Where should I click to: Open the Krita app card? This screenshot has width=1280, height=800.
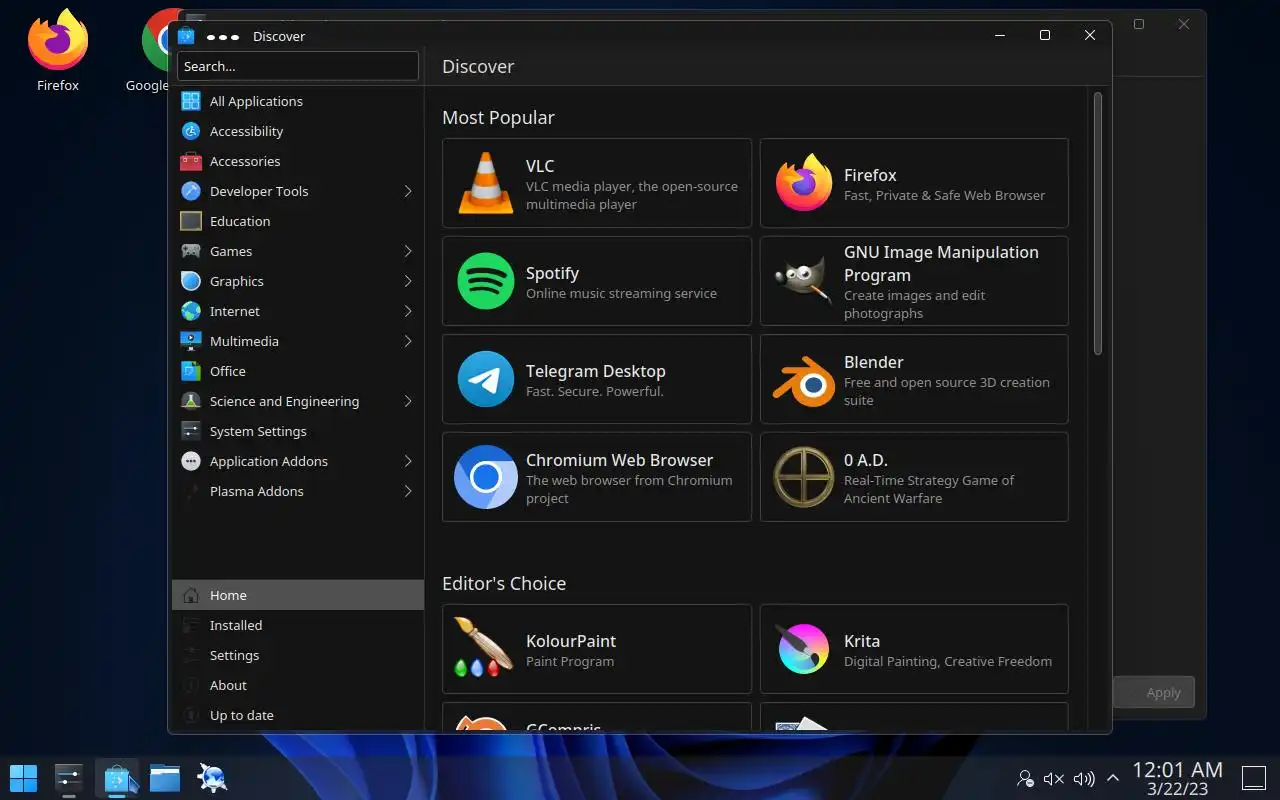pos(914,649)
